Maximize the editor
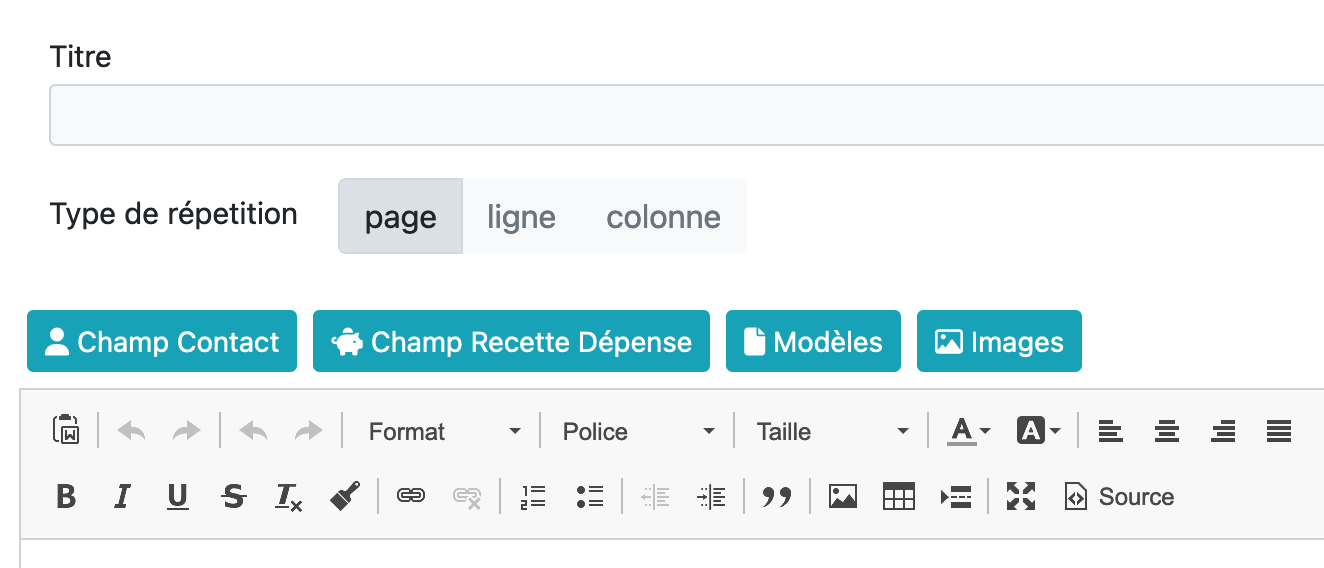Image resolution: width=1324 pixels, height=568 pixels. [x=1020, y=496]
